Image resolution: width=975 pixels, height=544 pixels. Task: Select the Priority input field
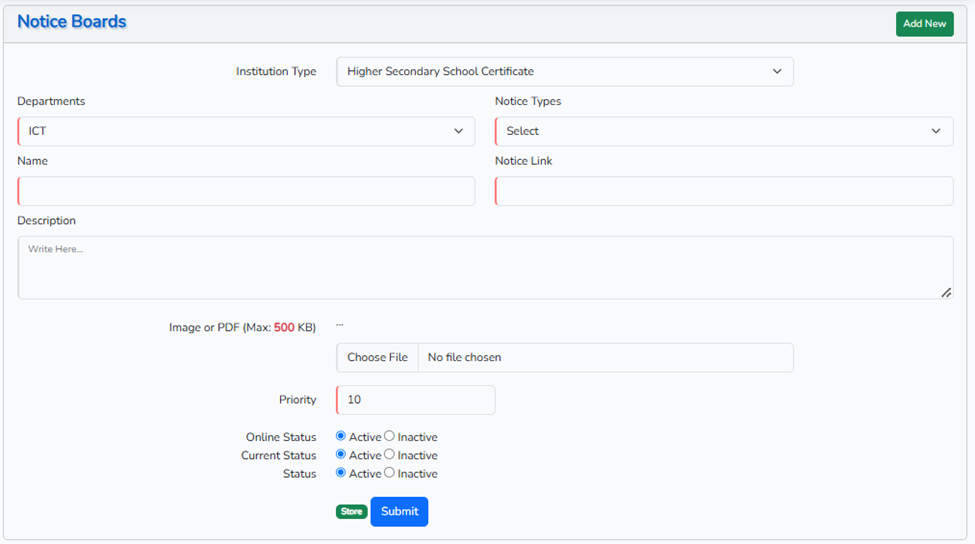point(415,400)
